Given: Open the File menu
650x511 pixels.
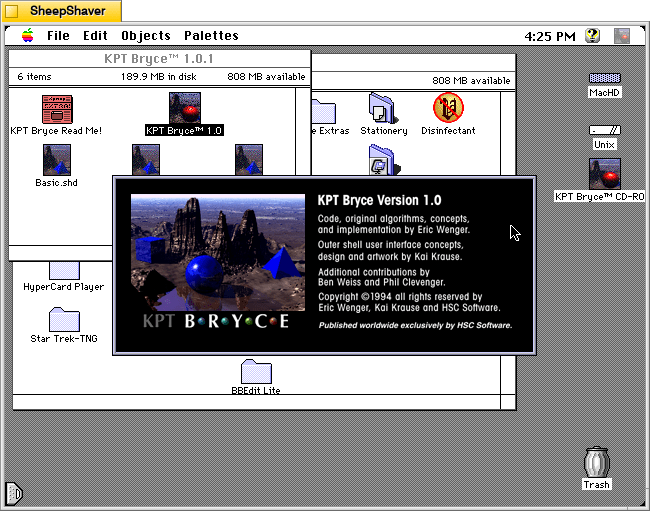Looking at the screenshot, I should [x=58, y=36].
